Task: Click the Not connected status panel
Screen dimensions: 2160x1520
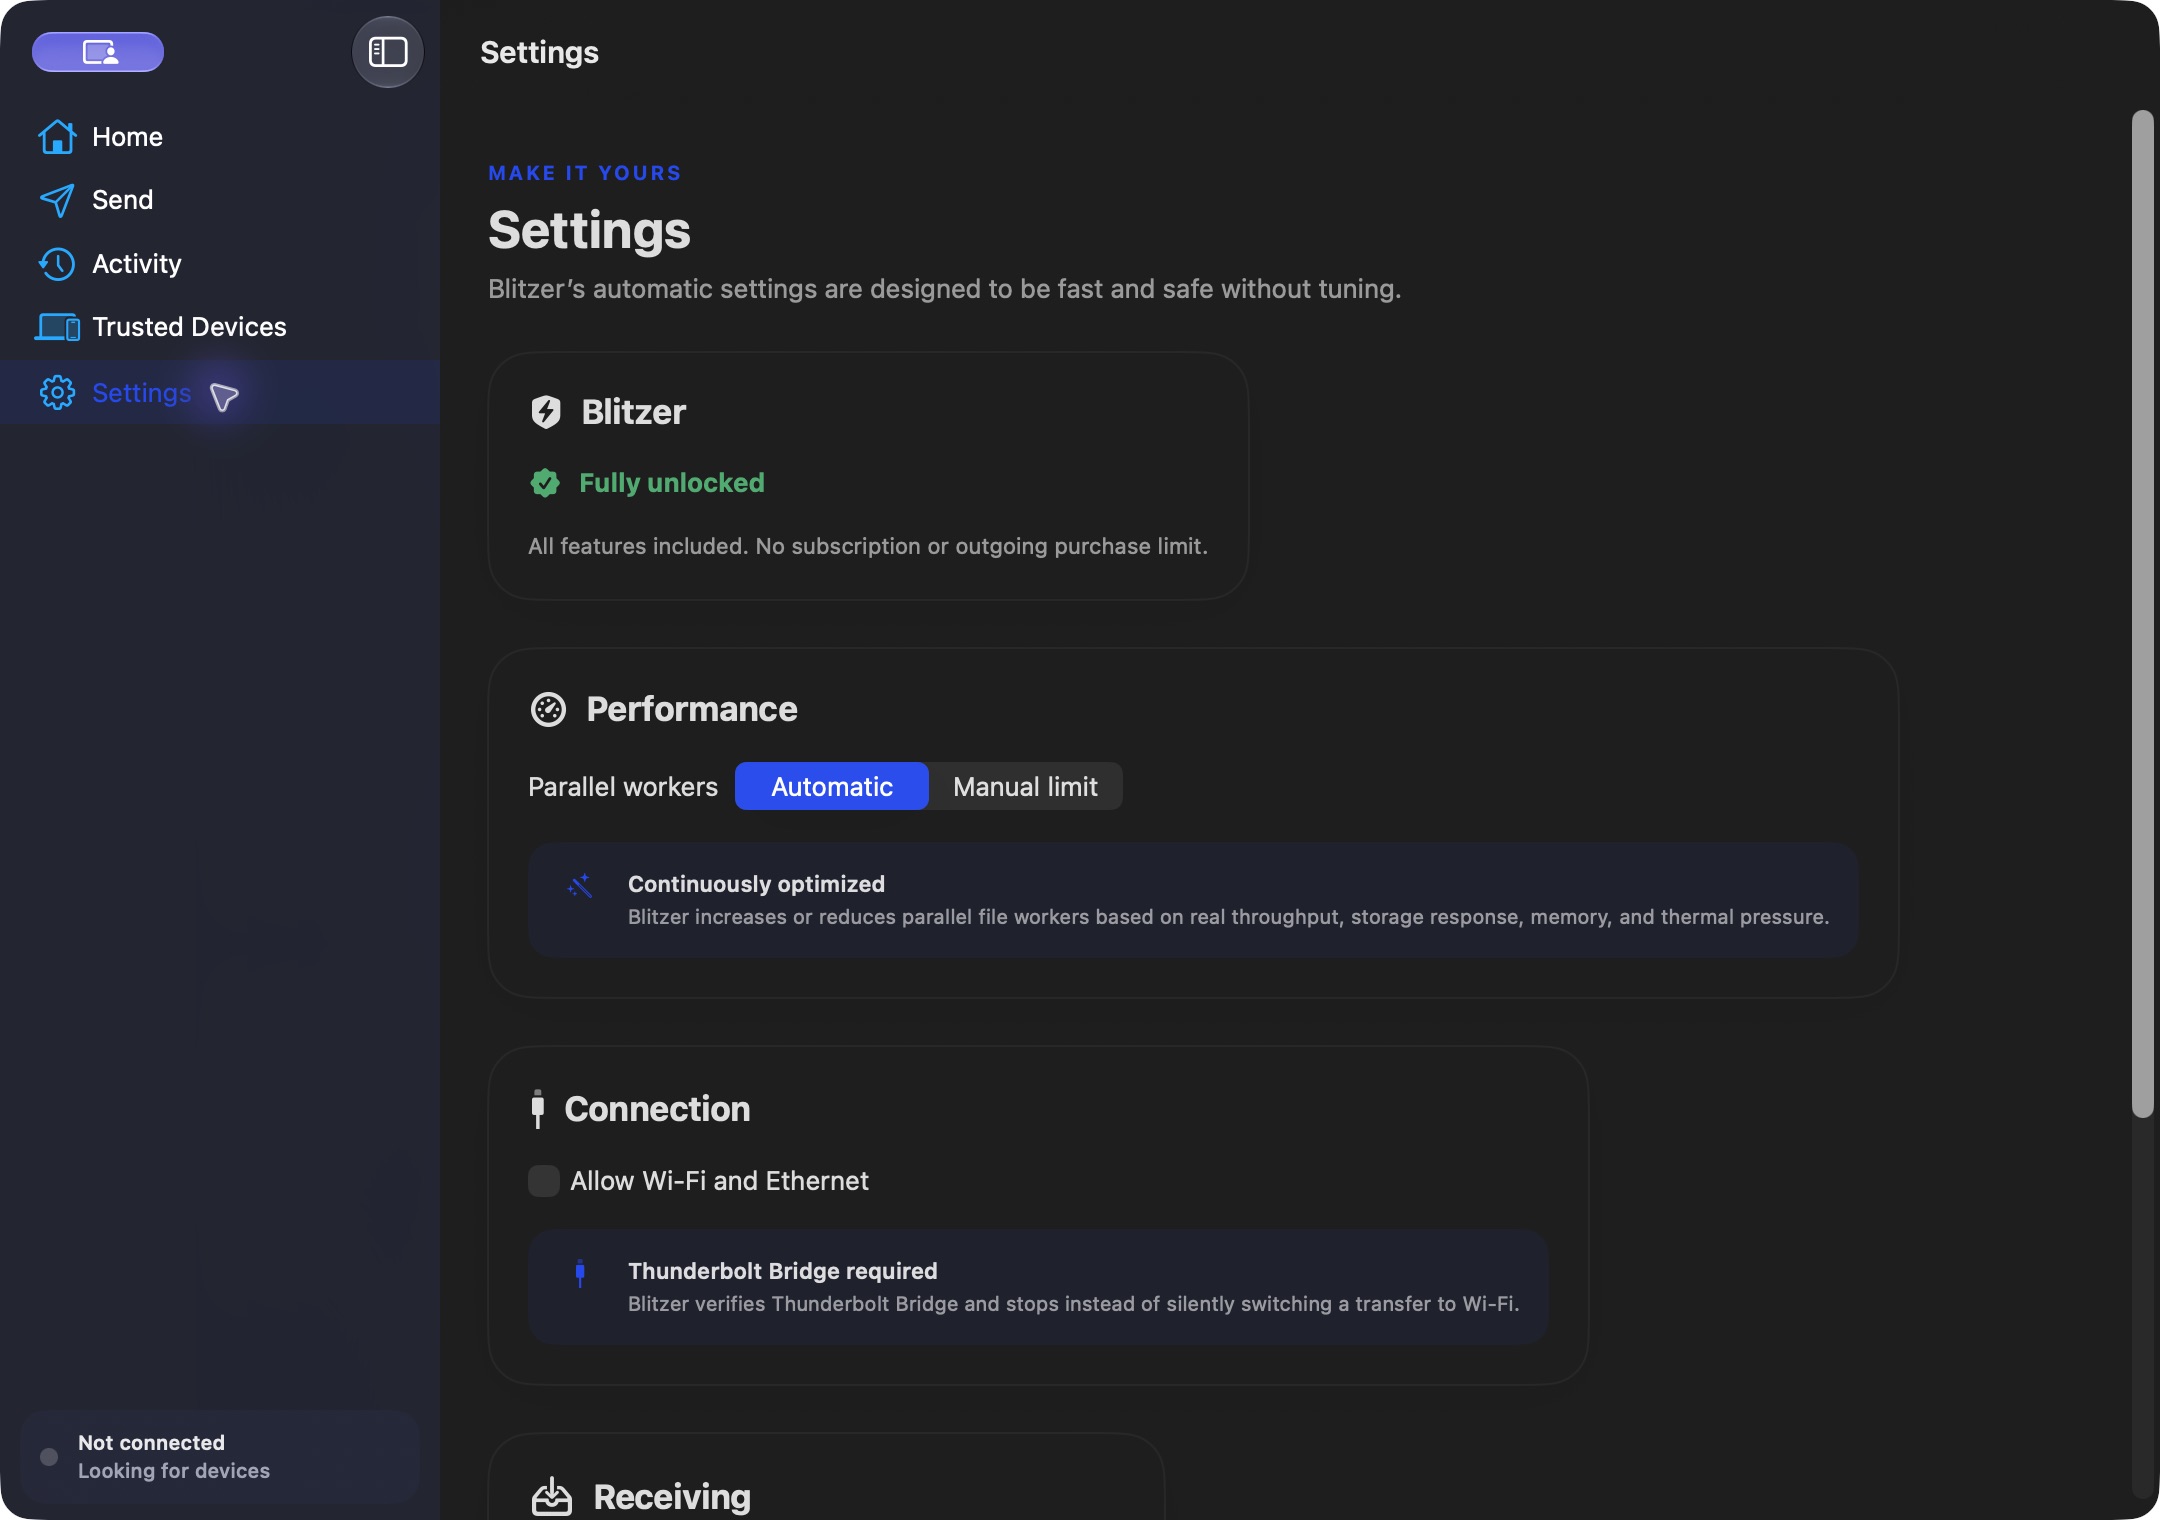Action: pyautogui.click(x=220, y=1457)
